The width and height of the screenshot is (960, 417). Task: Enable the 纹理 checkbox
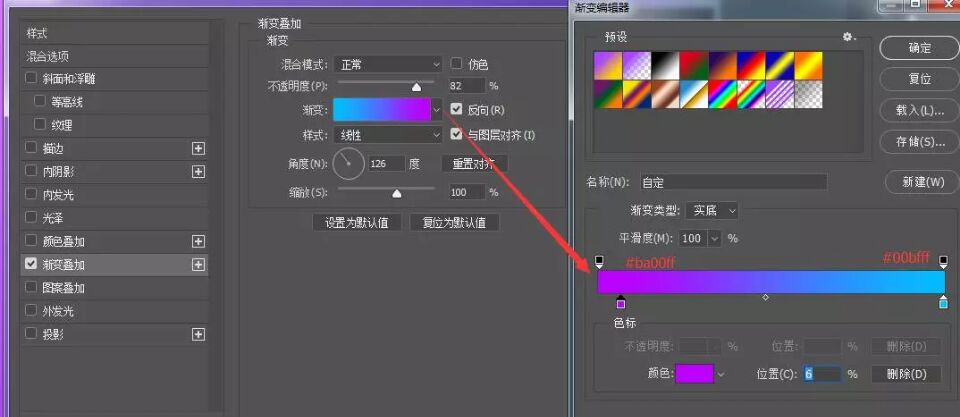tap(40, 124)
